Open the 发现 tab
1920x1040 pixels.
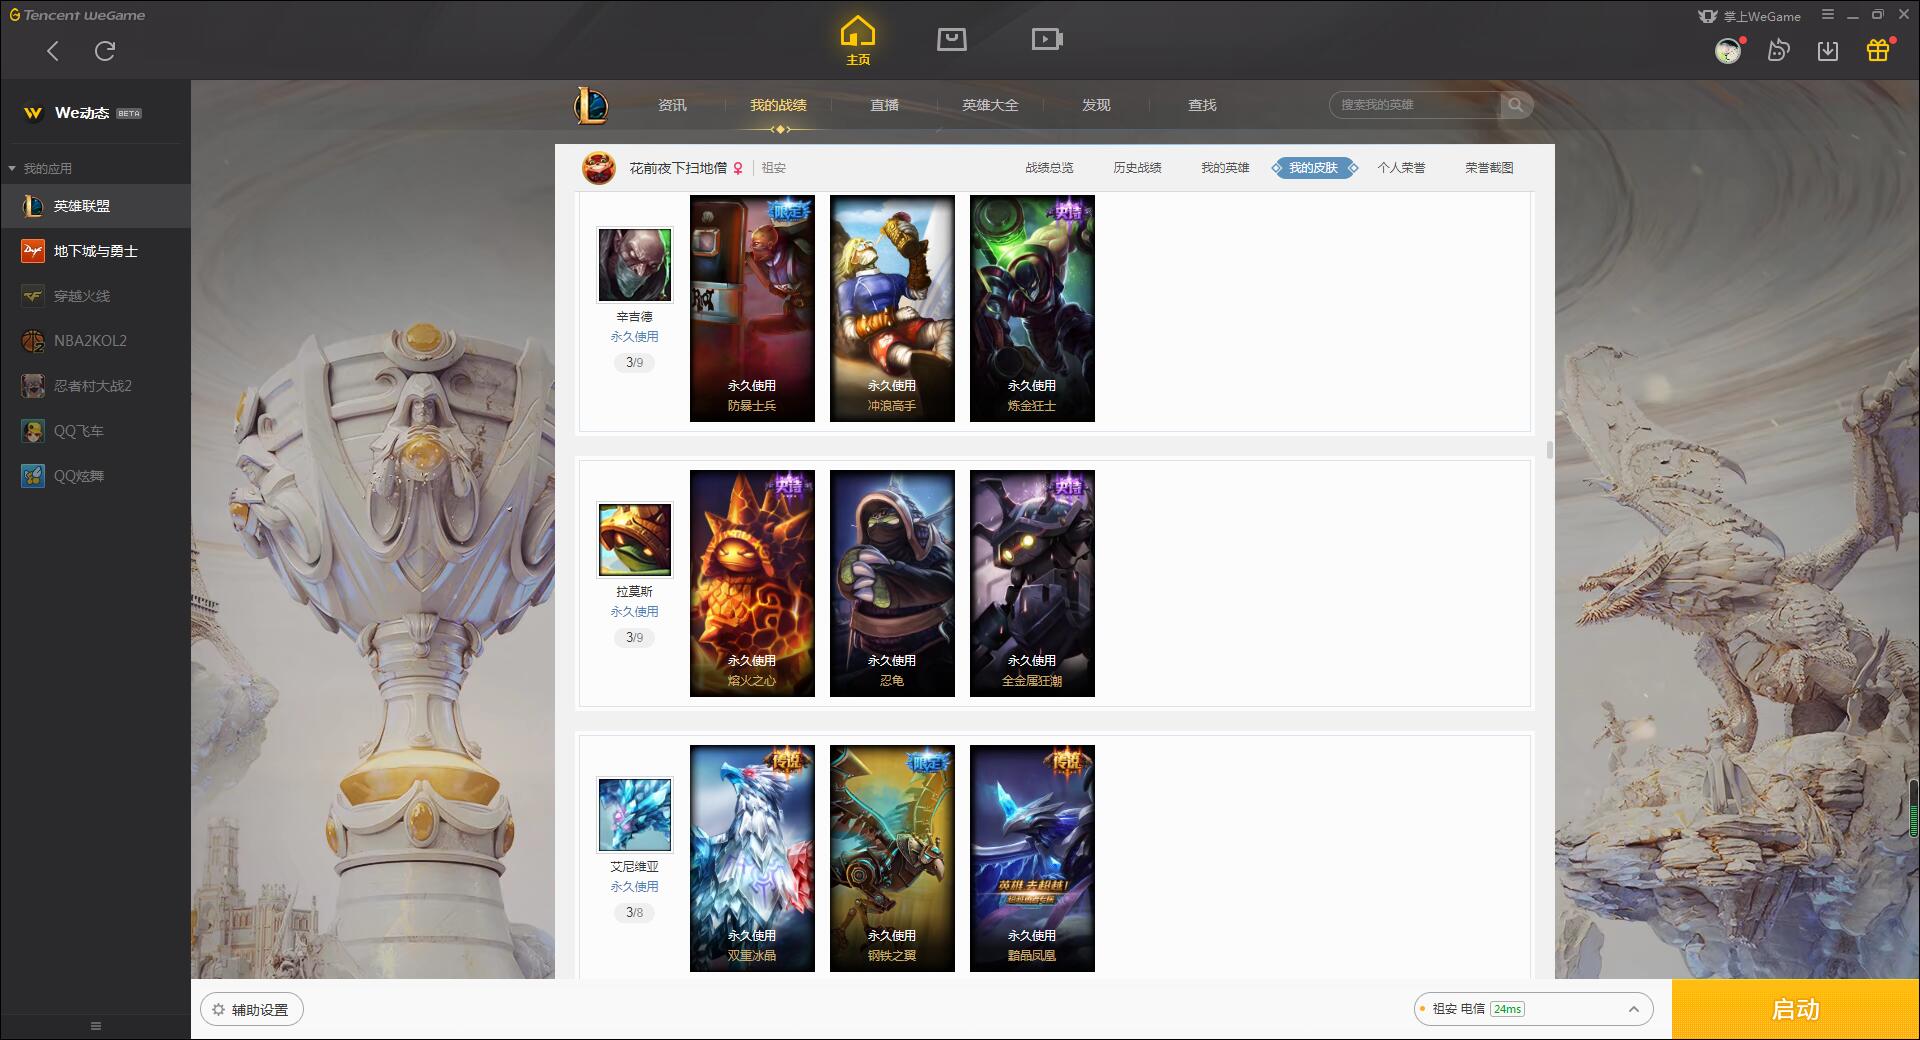pyautogui.click(x=1096, y=105)
